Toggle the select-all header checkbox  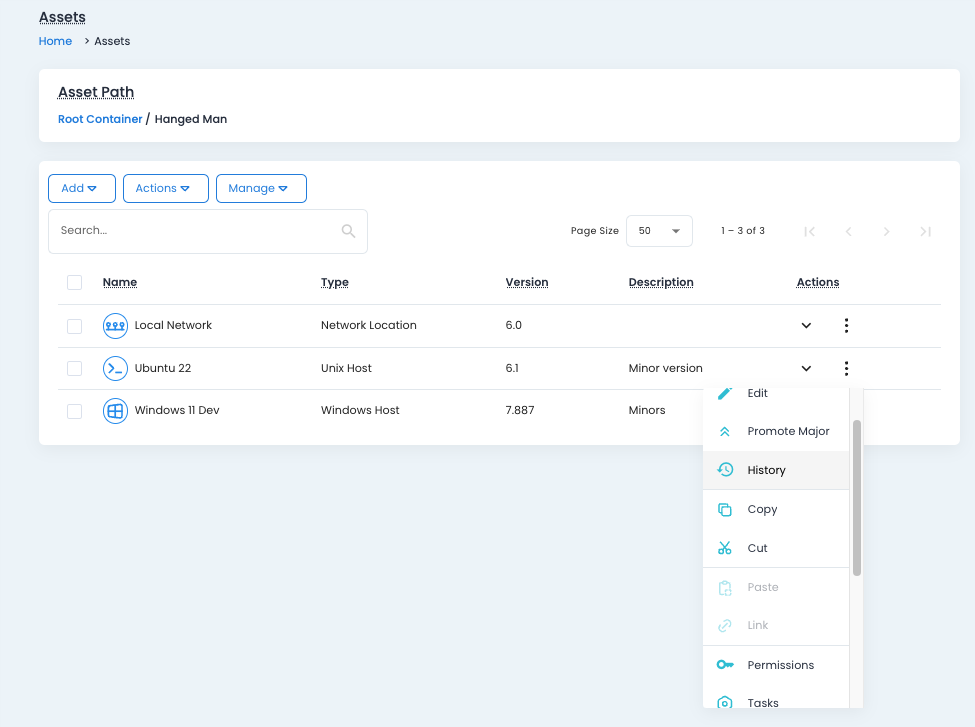pos(74,283)
